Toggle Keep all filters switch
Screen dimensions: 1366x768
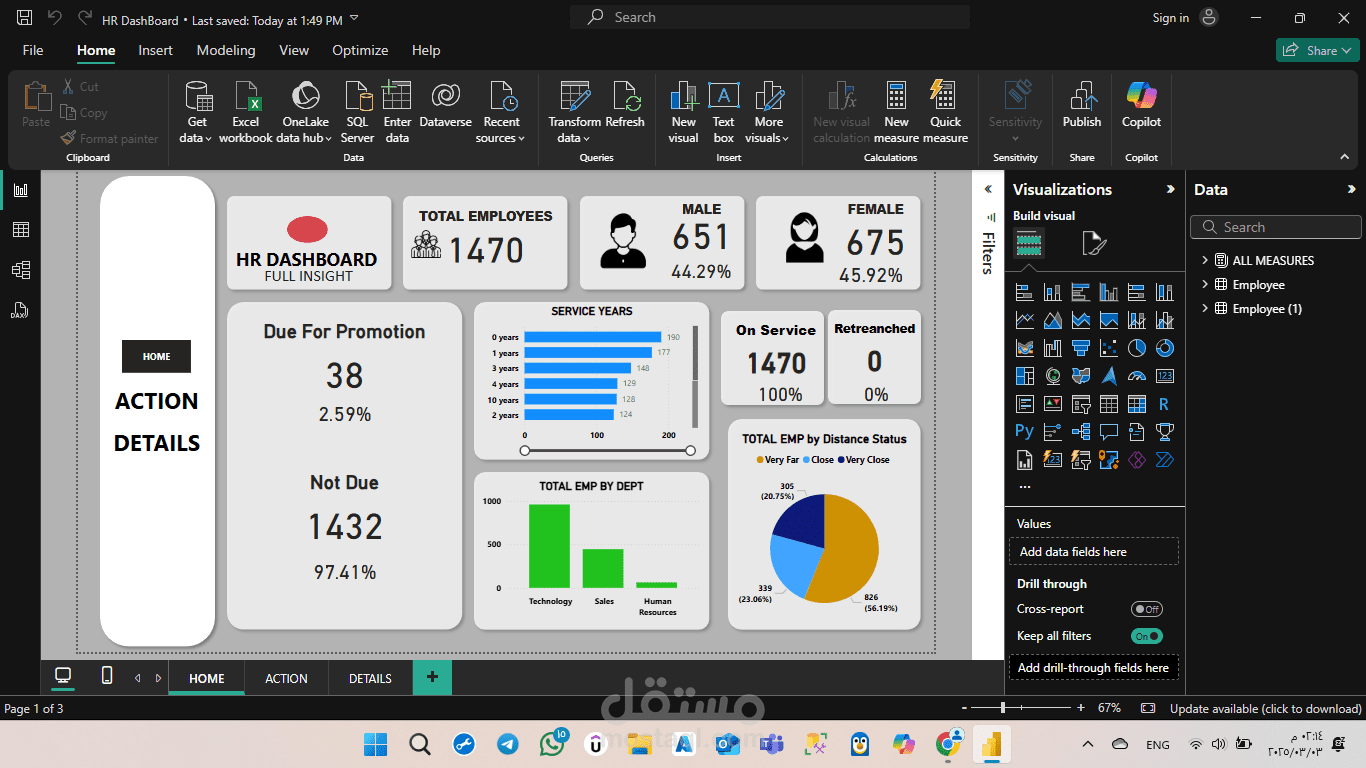point(1147,636)
